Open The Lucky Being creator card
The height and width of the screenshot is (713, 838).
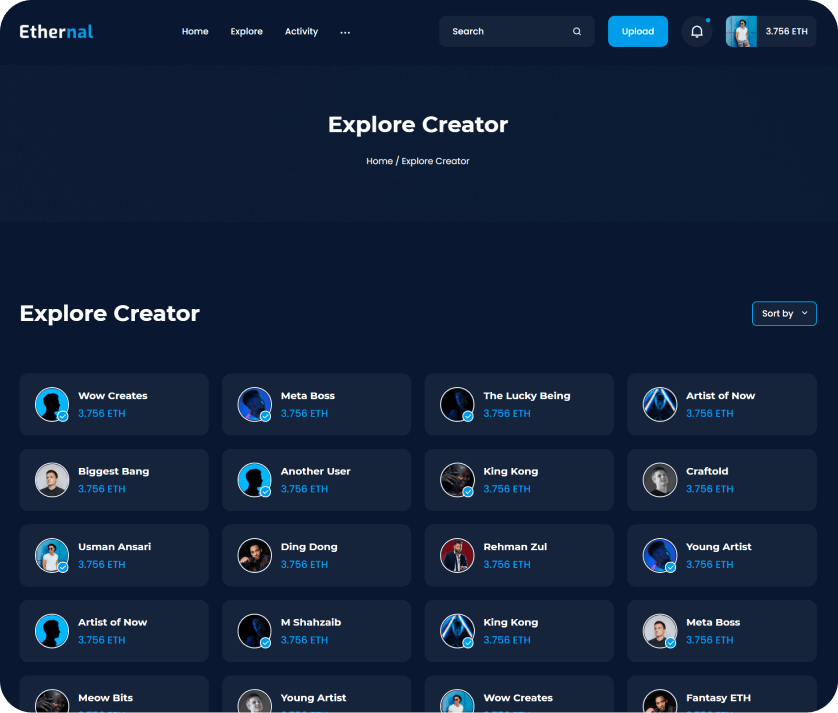[519, 405]
